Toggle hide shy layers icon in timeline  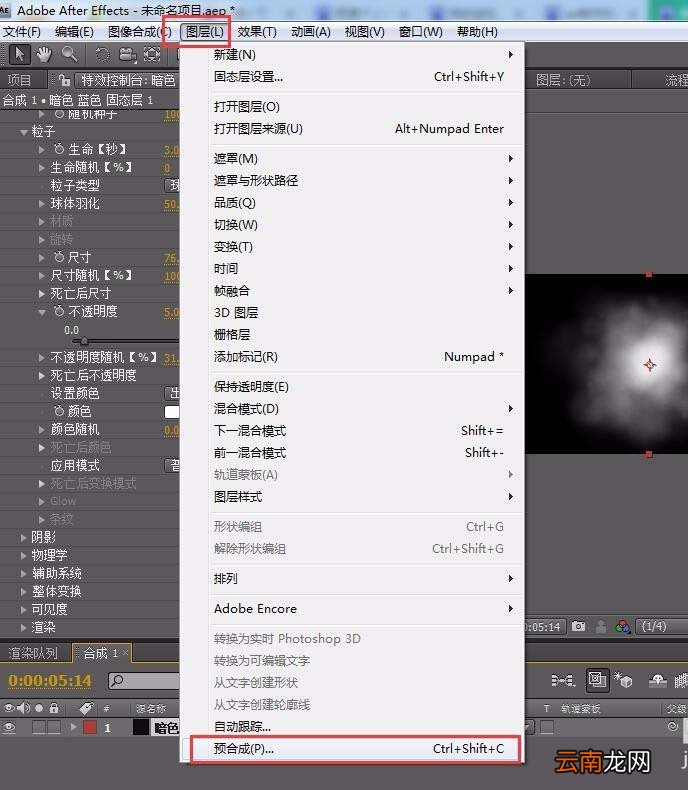pyautogui.click(x=657, y=681)
